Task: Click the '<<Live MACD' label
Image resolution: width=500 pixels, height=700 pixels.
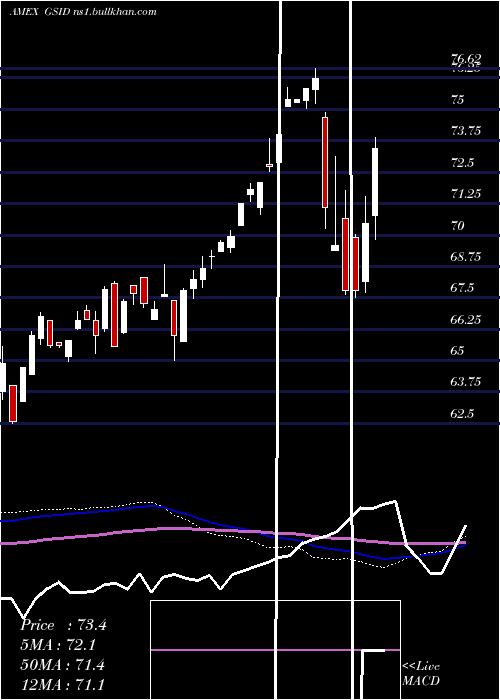Action: click(421, 673)
